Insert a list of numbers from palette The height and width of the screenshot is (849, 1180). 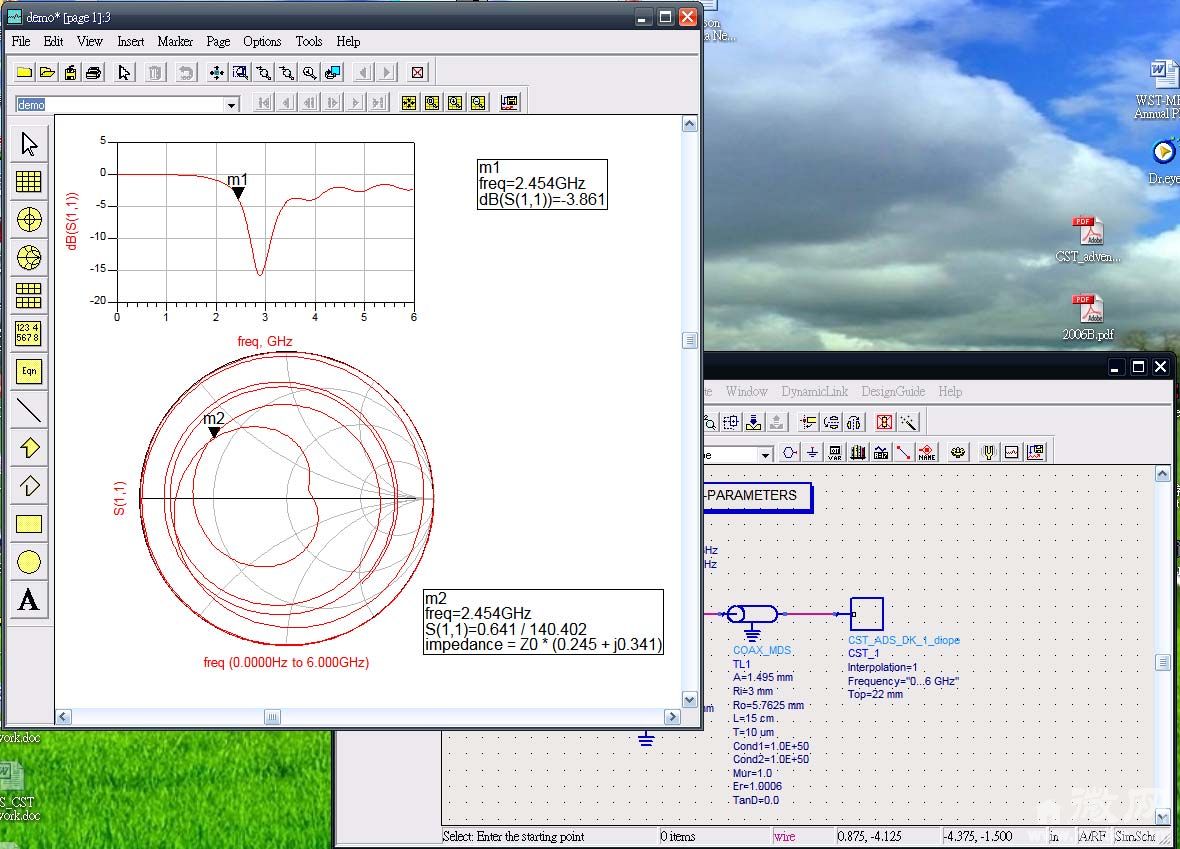pos(29,333)
